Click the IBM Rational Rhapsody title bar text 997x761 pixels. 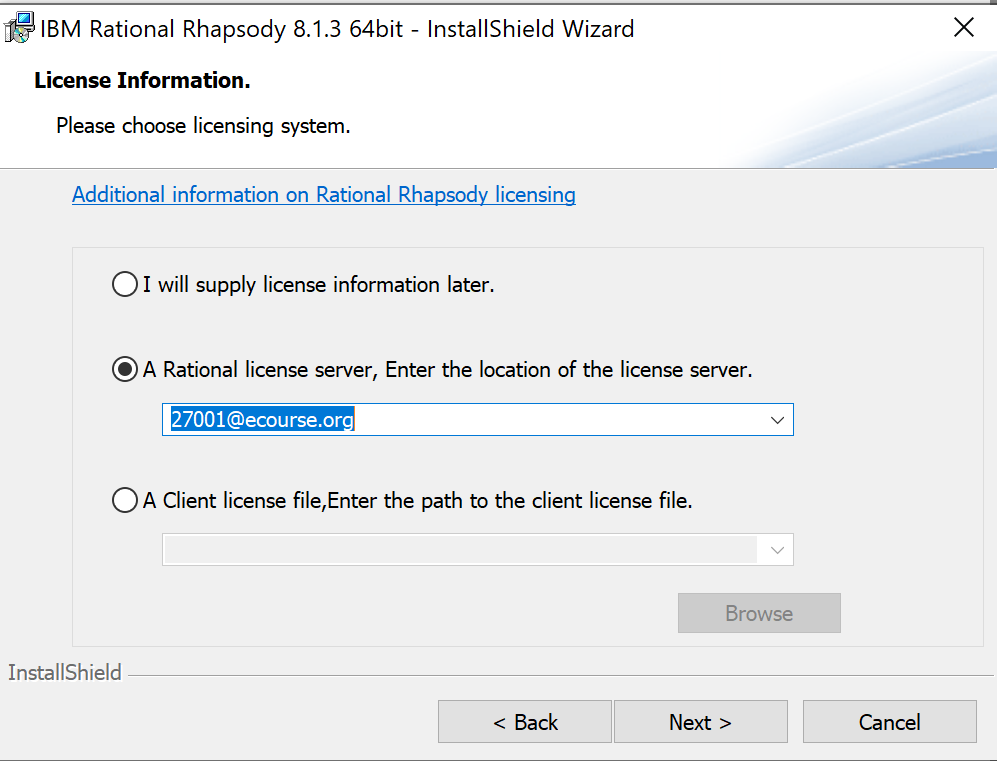click(337, 29)
